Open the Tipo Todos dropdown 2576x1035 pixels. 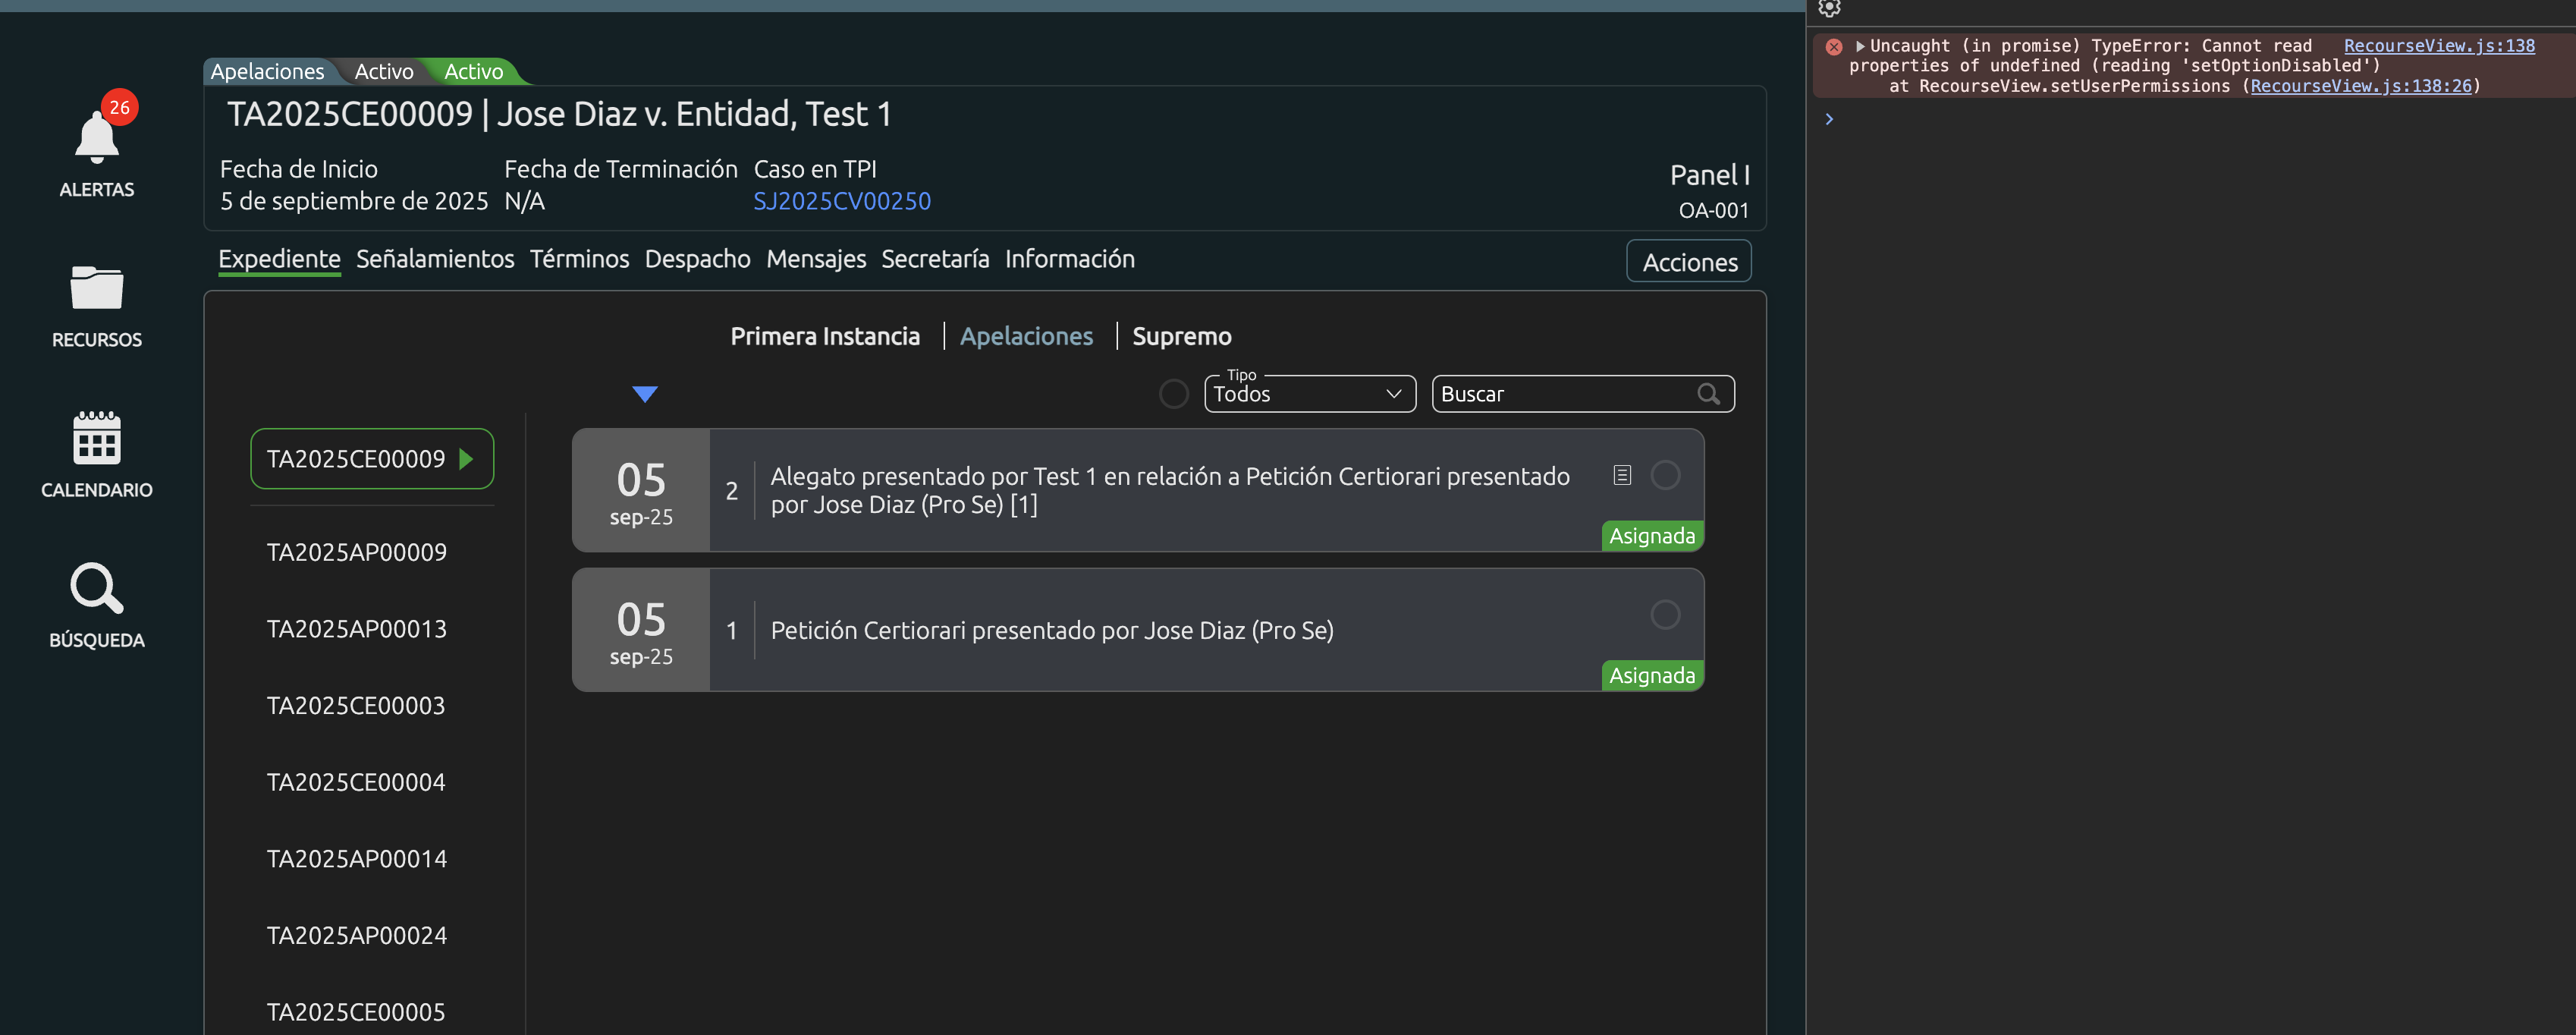point(1309,394)
